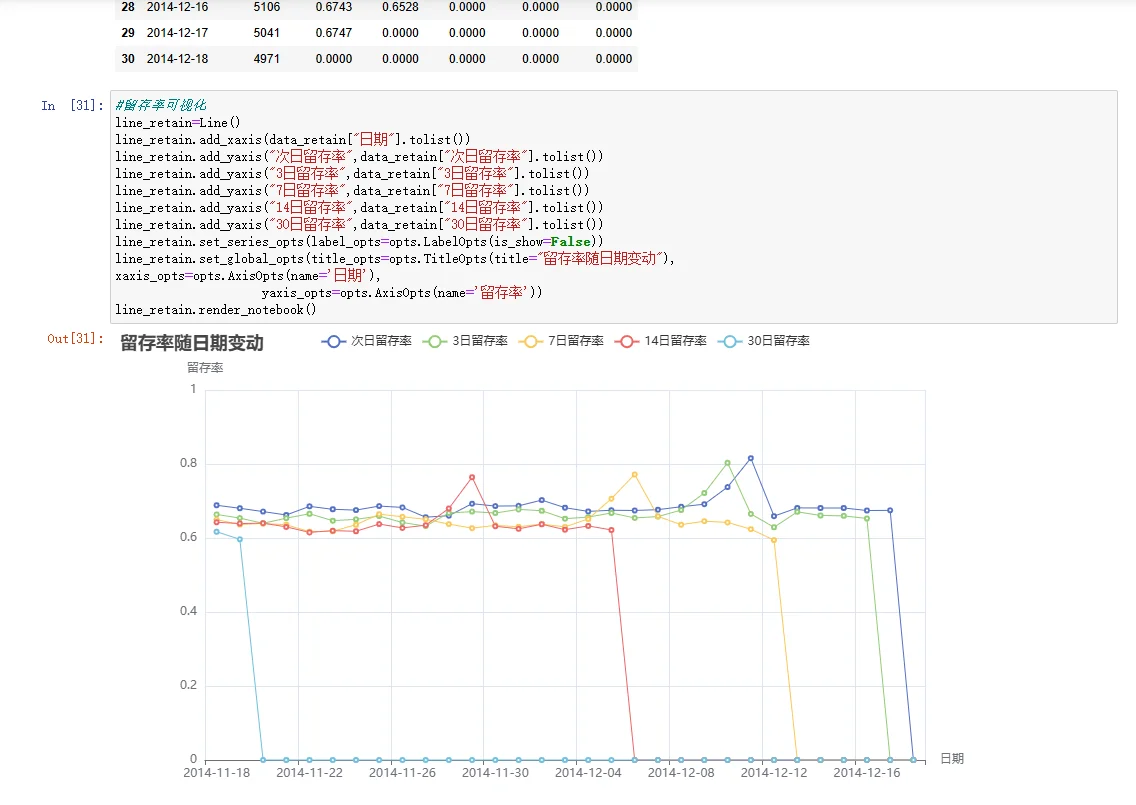Click the first light-blue 30日留存率 data point

(x=217, y=532)
